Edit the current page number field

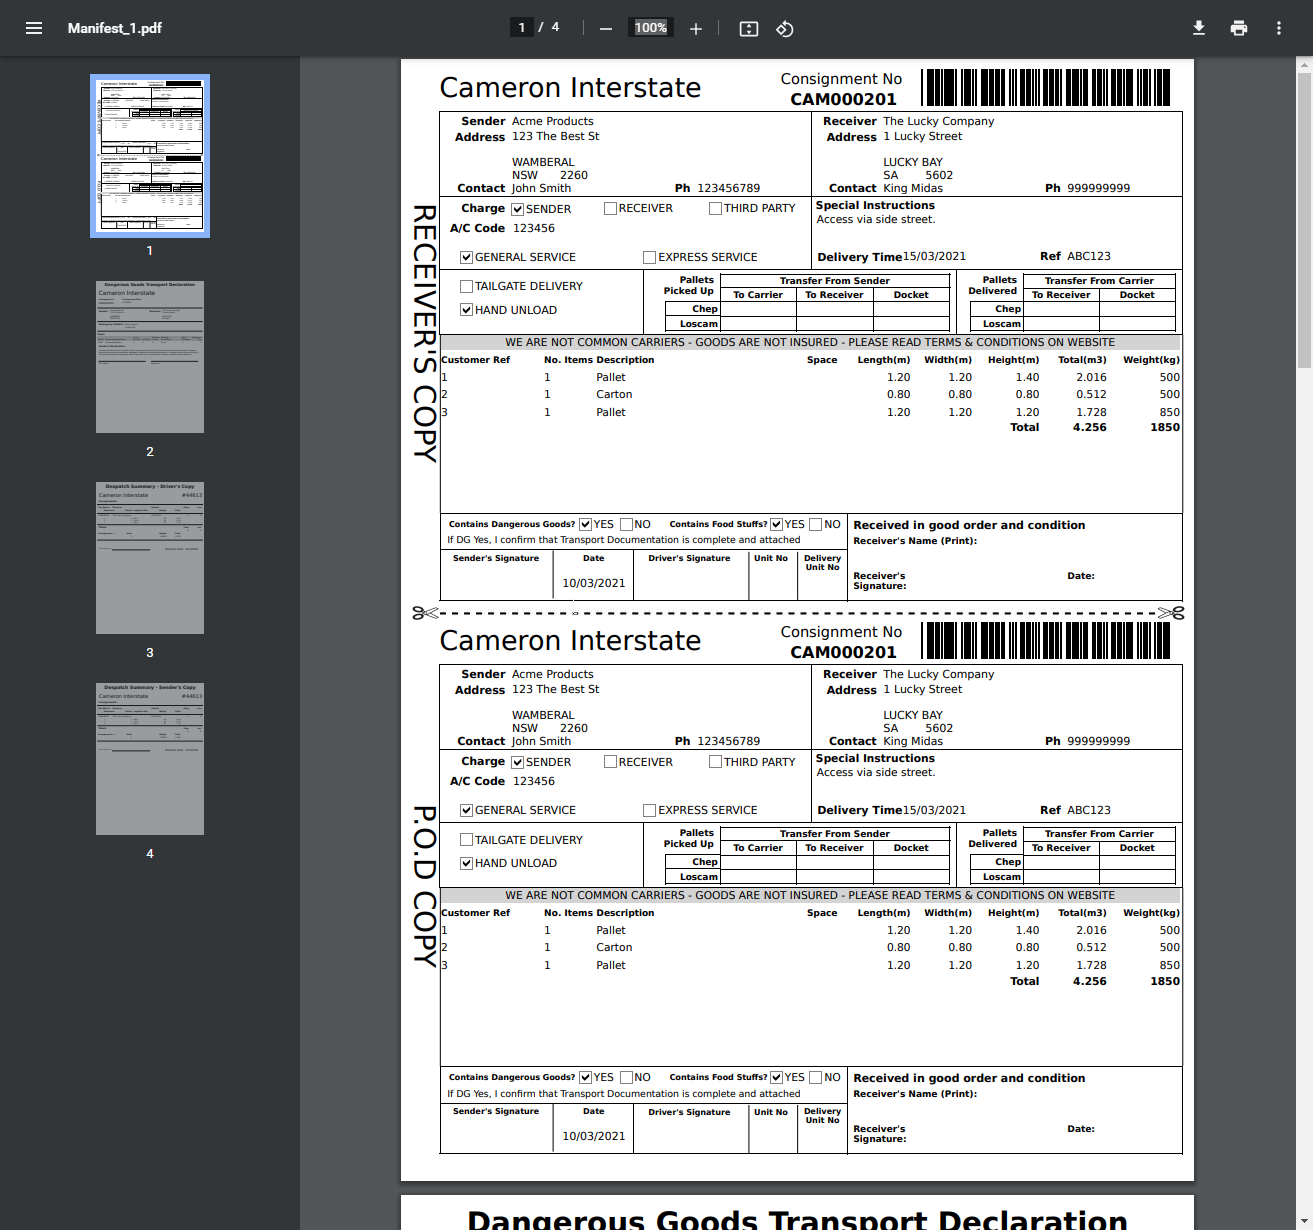pyautogui.click(x=521, y=27)
